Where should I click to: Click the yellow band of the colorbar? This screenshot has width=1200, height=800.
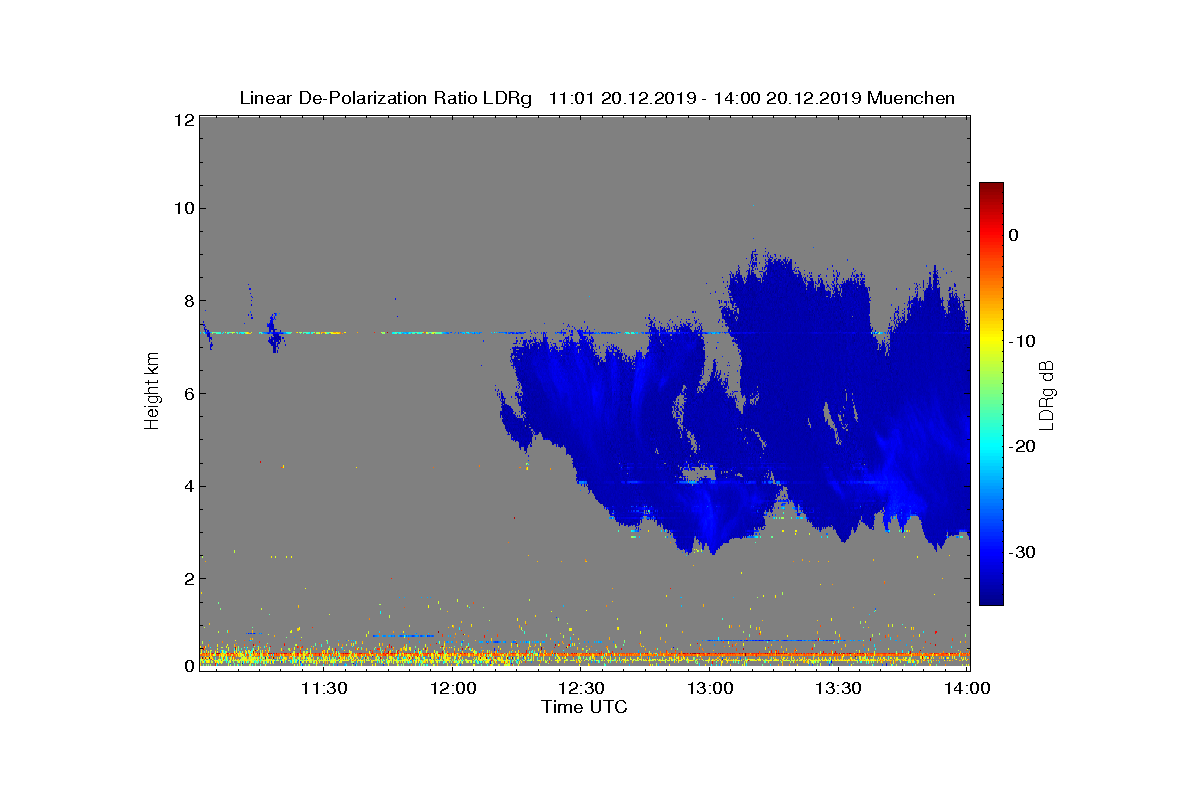991,340
